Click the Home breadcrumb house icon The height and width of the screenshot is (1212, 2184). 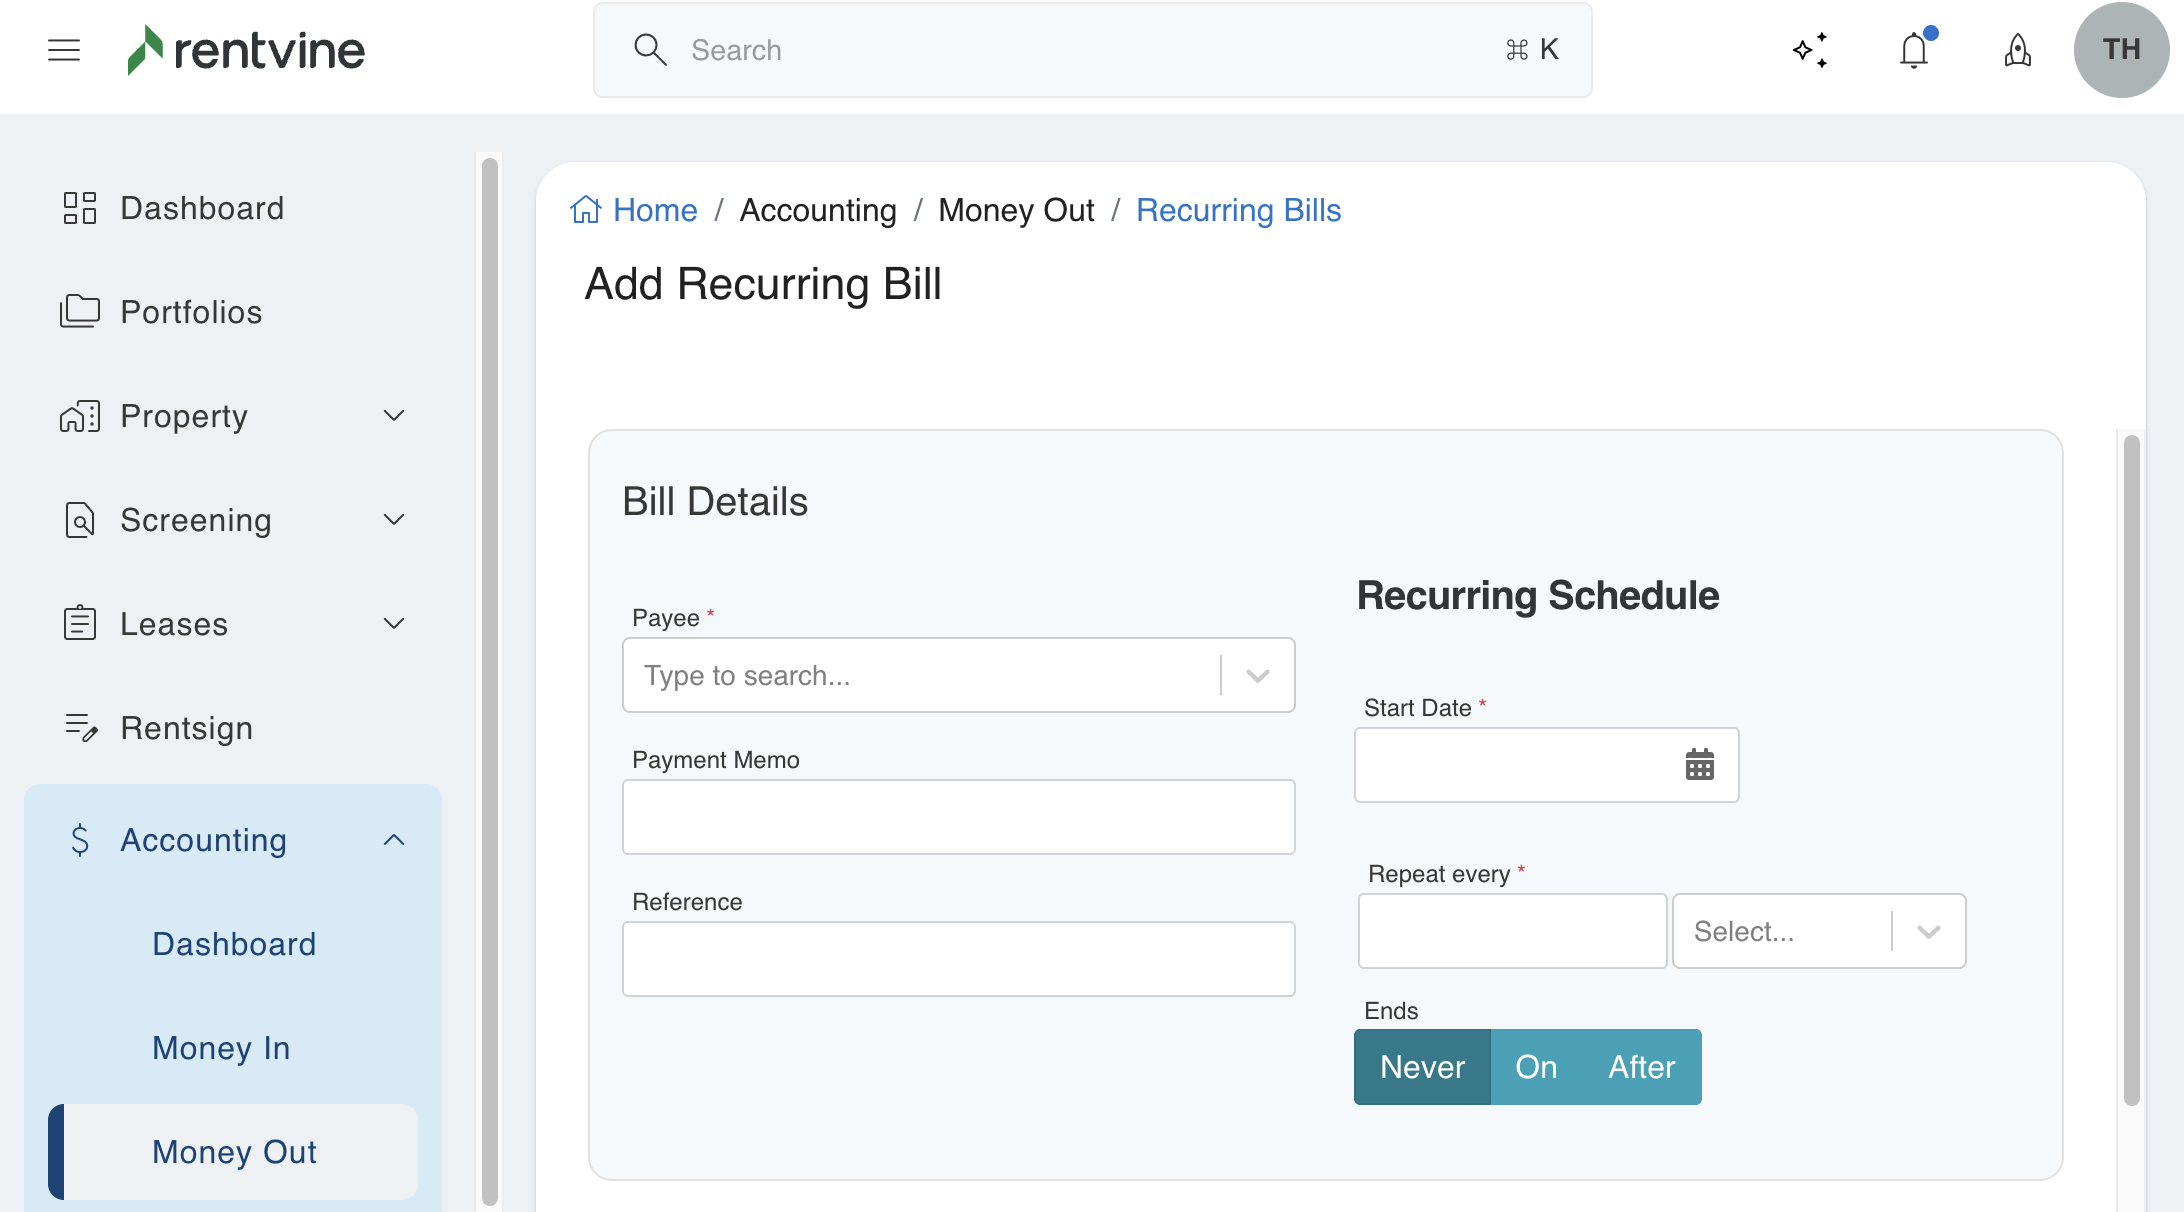pos(586,210)
